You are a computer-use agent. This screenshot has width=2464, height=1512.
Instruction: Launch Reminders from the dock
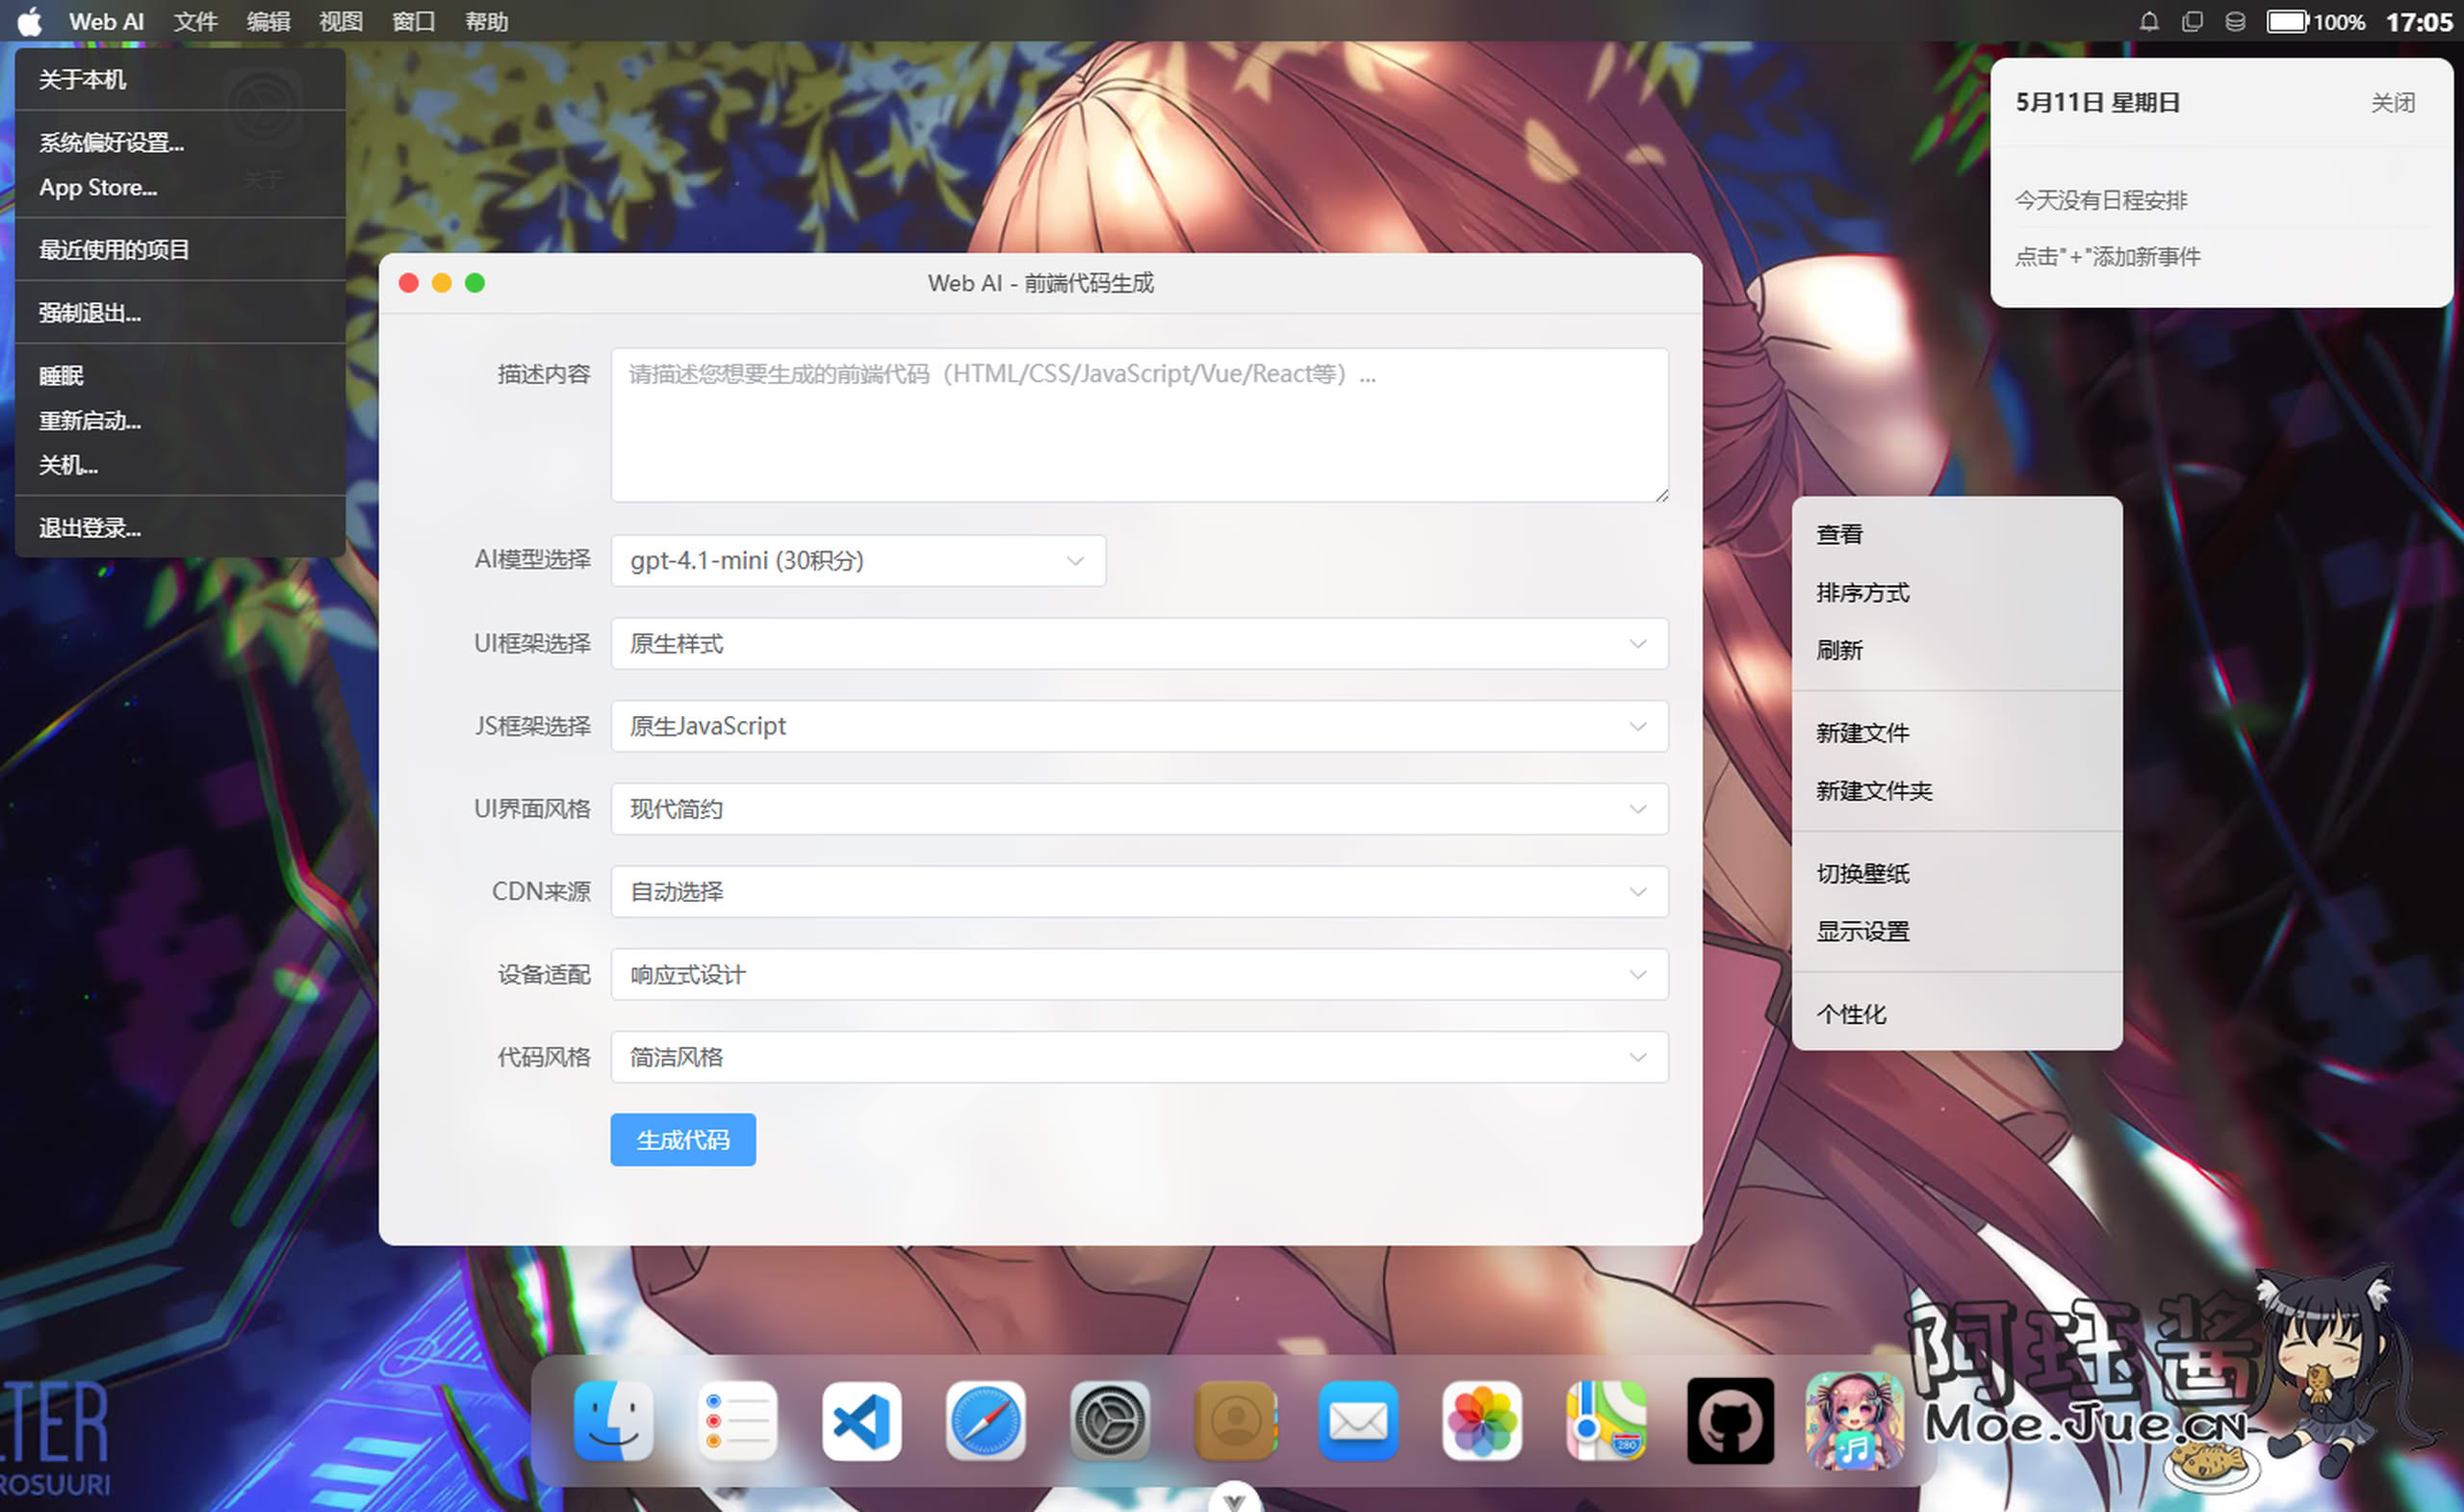(x=737, y=1421)
